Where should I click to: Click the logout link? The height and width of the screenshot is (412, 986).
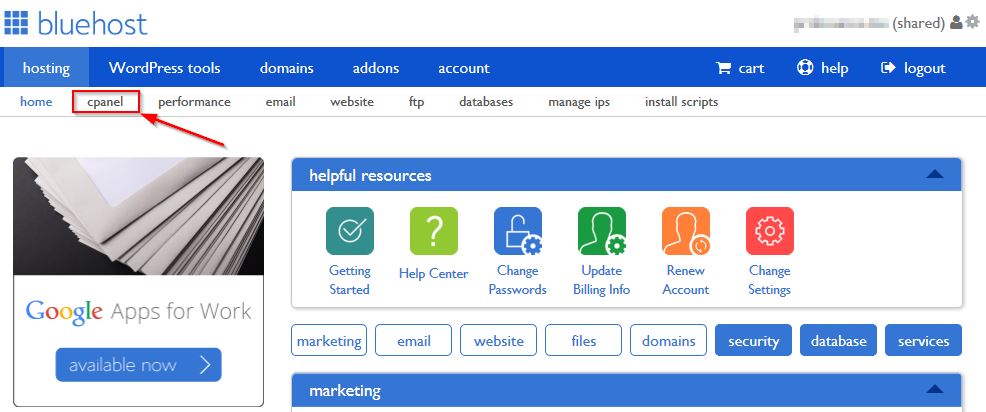point(914,68)
